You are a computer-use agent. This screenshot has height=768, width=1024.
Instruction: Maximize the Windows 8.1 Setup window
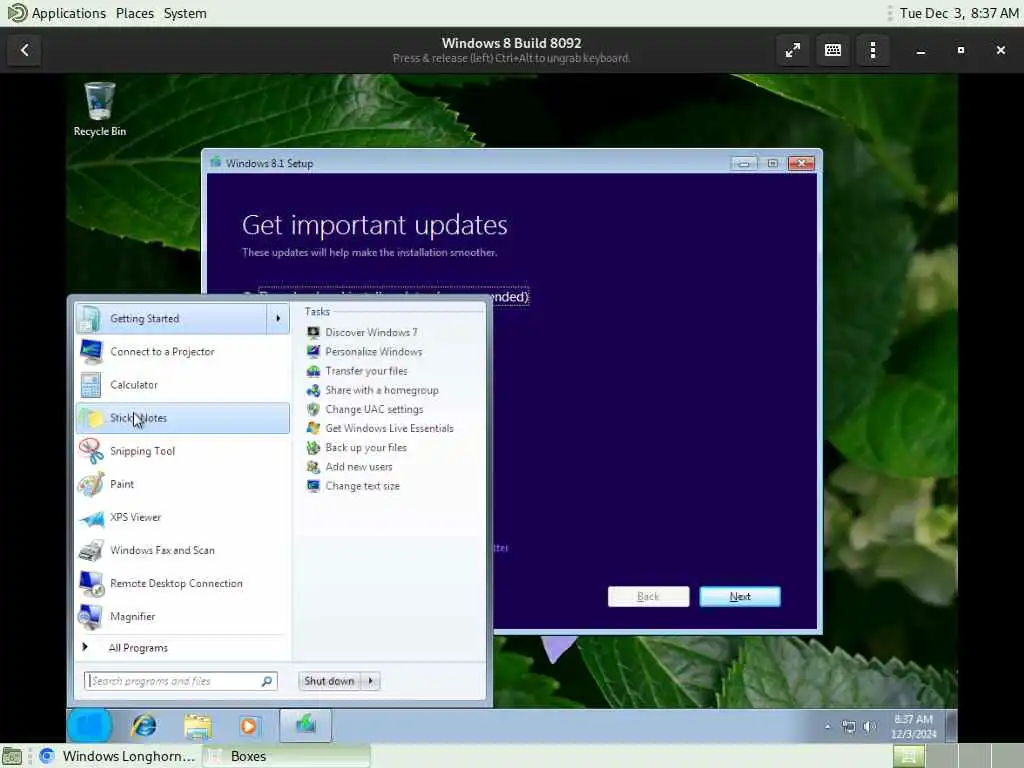click(773, 163)
